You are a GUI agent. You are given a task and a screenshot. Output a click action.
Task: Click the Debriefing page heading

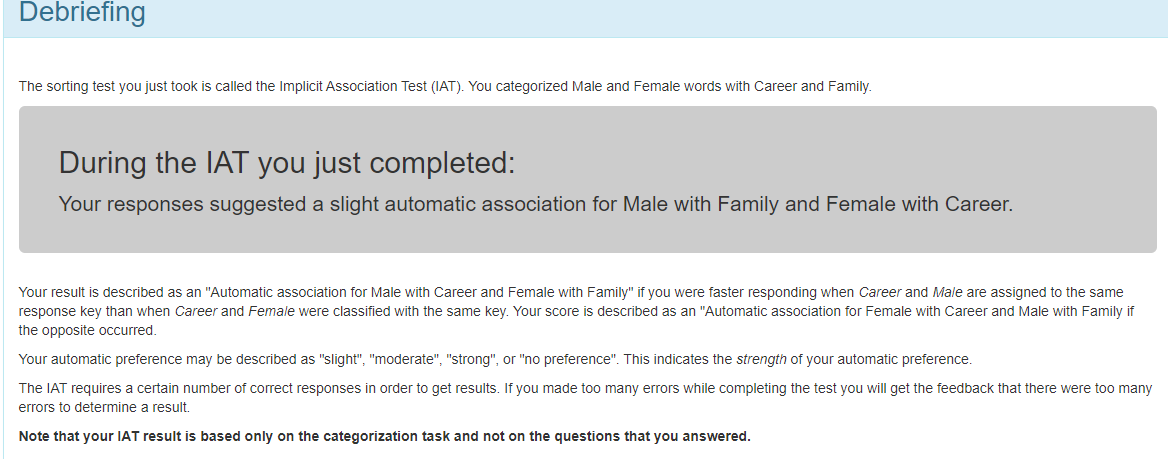pyautogui.click(x=82, y=14)
